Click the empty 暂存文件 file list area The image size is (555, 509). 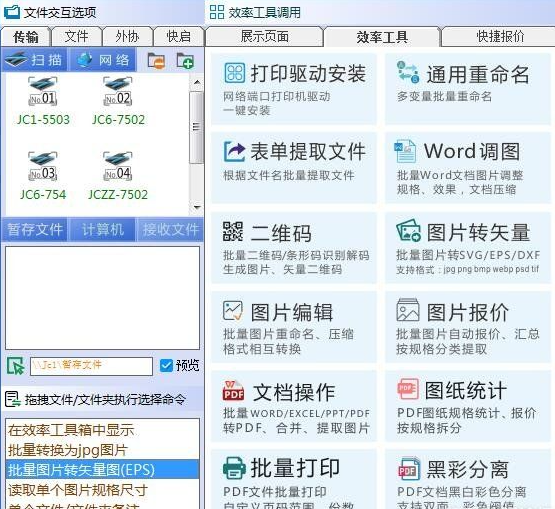click(102, 298)
